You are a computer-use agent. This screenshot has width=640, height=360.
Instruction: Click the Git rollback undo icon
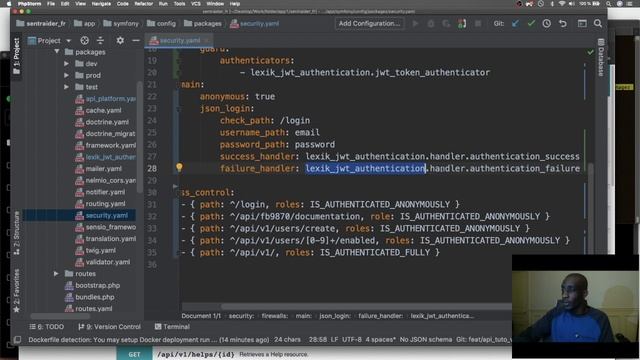(563, 24)
